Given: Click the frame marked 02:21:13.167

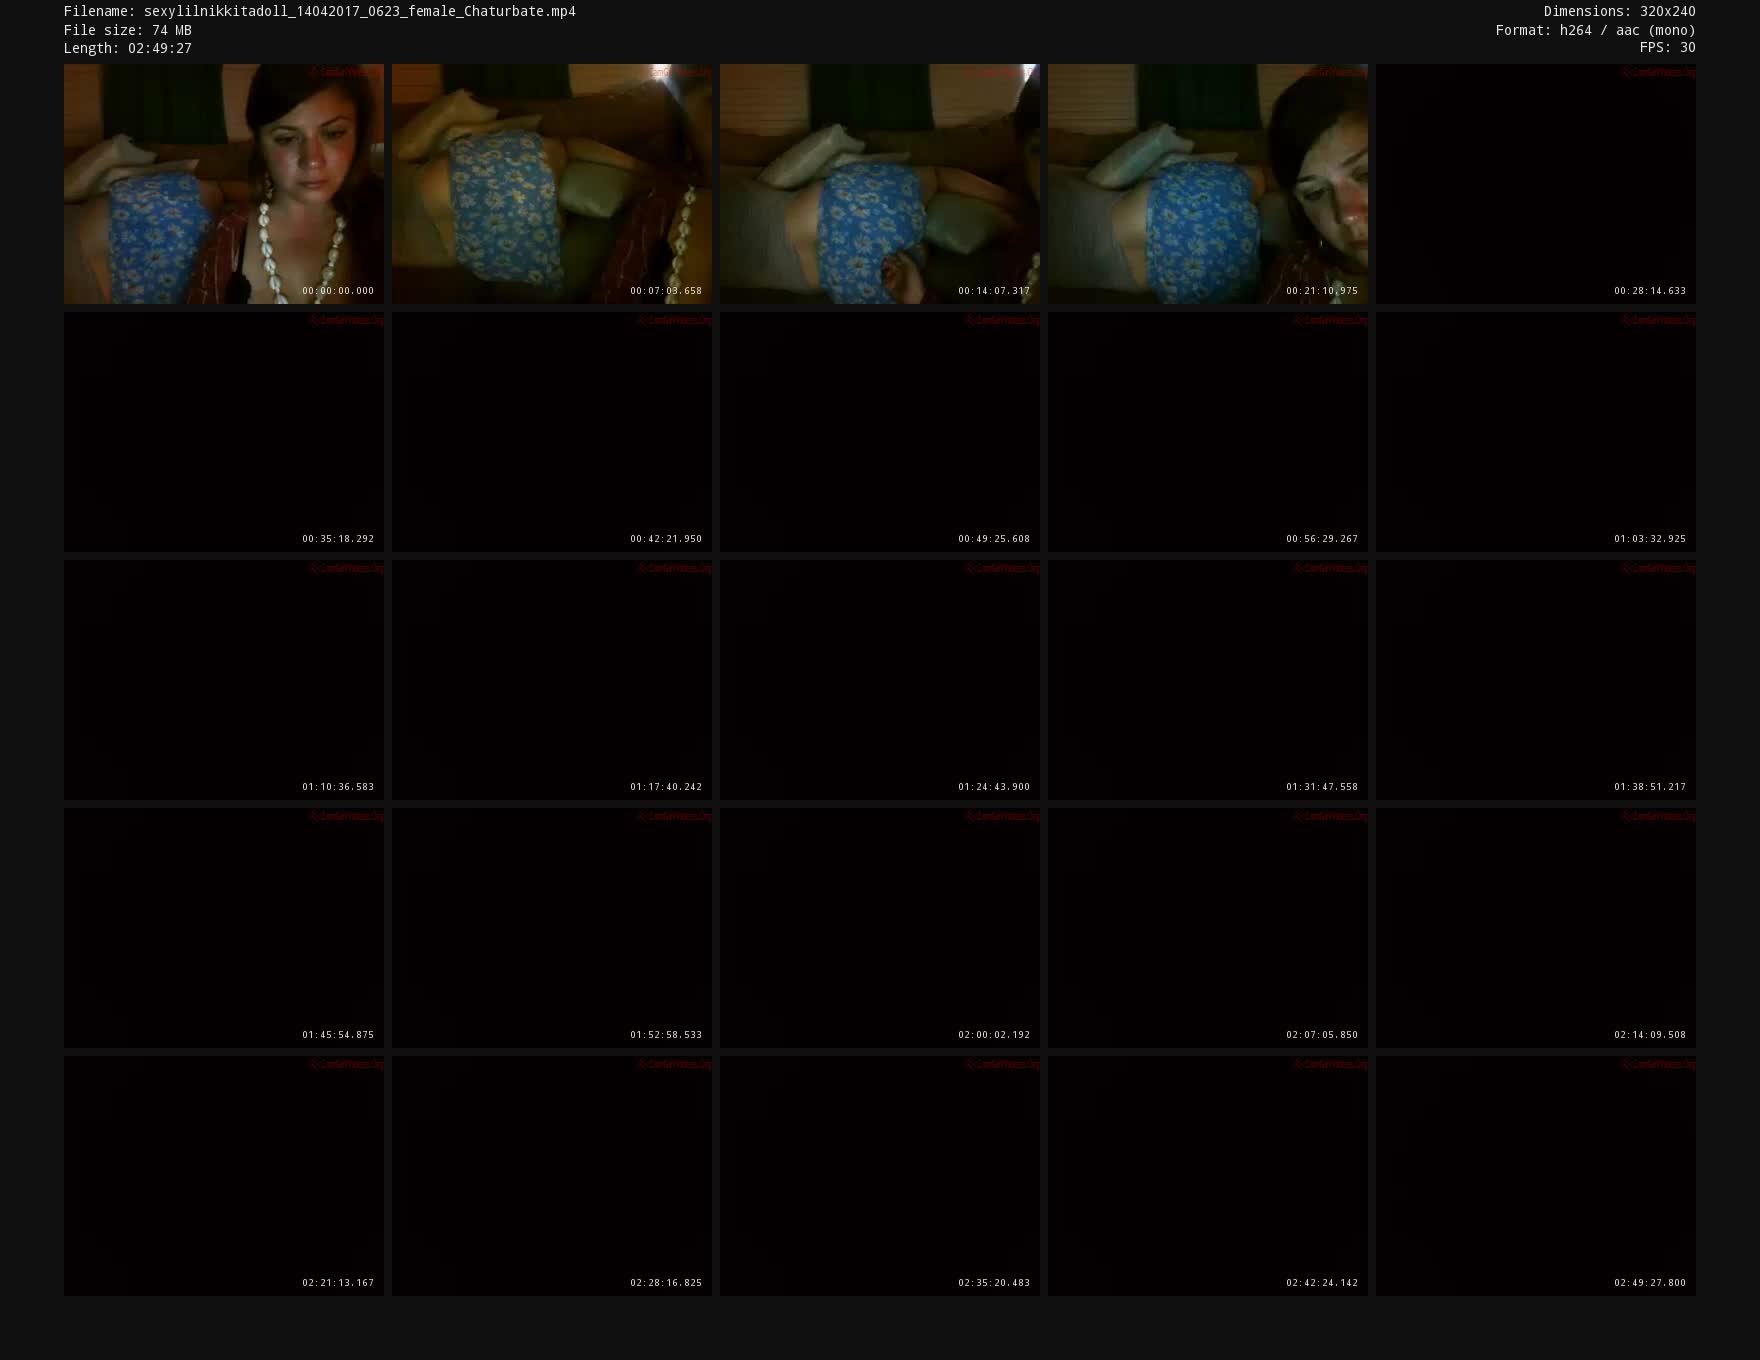Looking at the screenshot, I should click(x=223, y=1176).
